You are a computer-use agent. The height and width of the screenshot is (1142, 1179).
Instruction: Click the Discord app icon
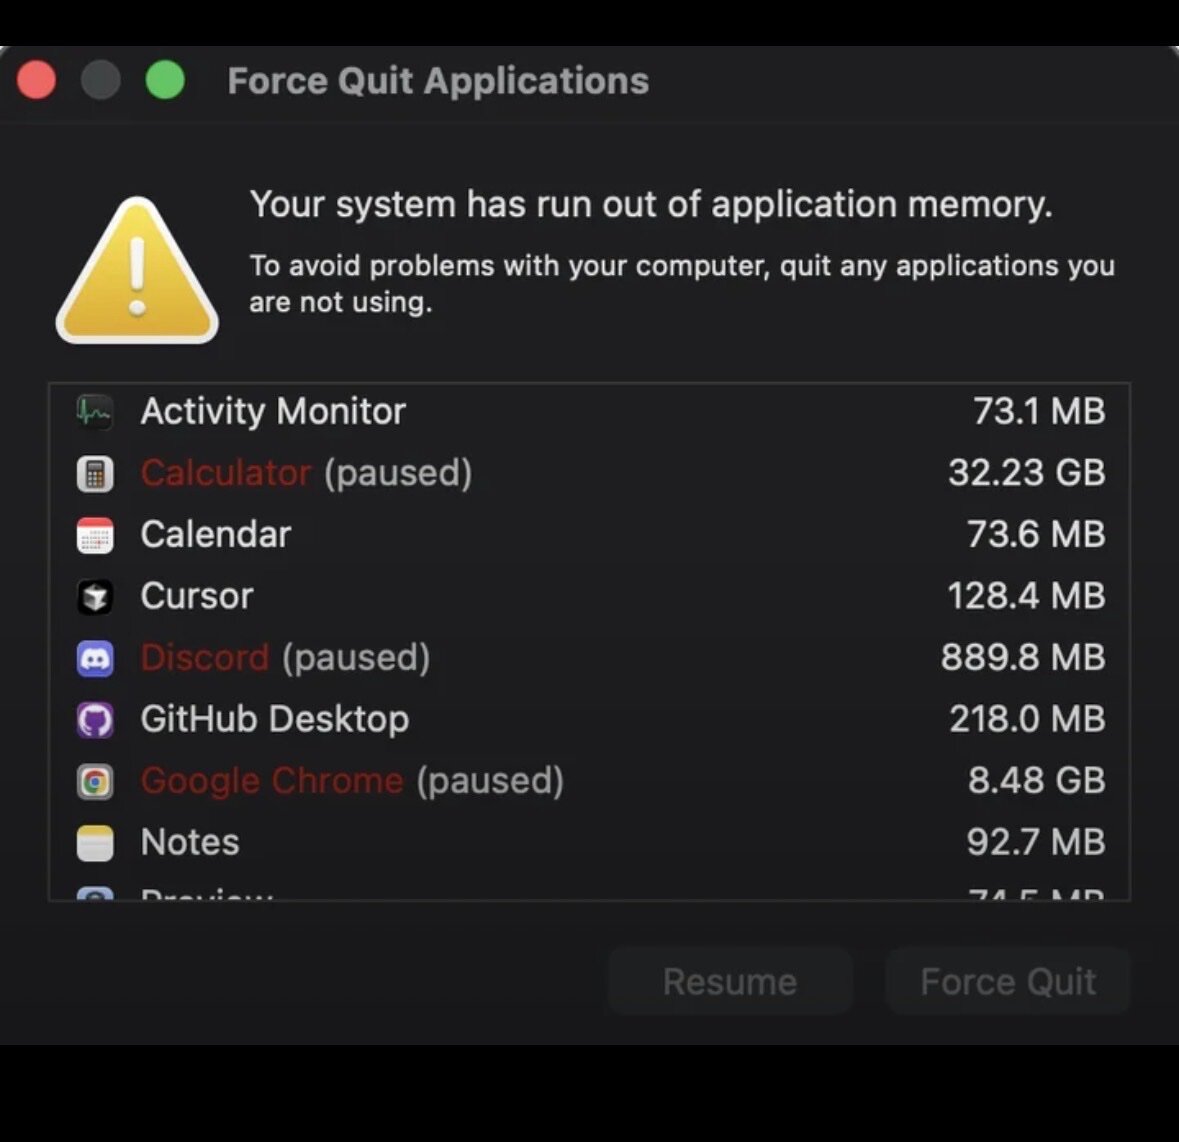pyautogui.click(x=95, y=659)
